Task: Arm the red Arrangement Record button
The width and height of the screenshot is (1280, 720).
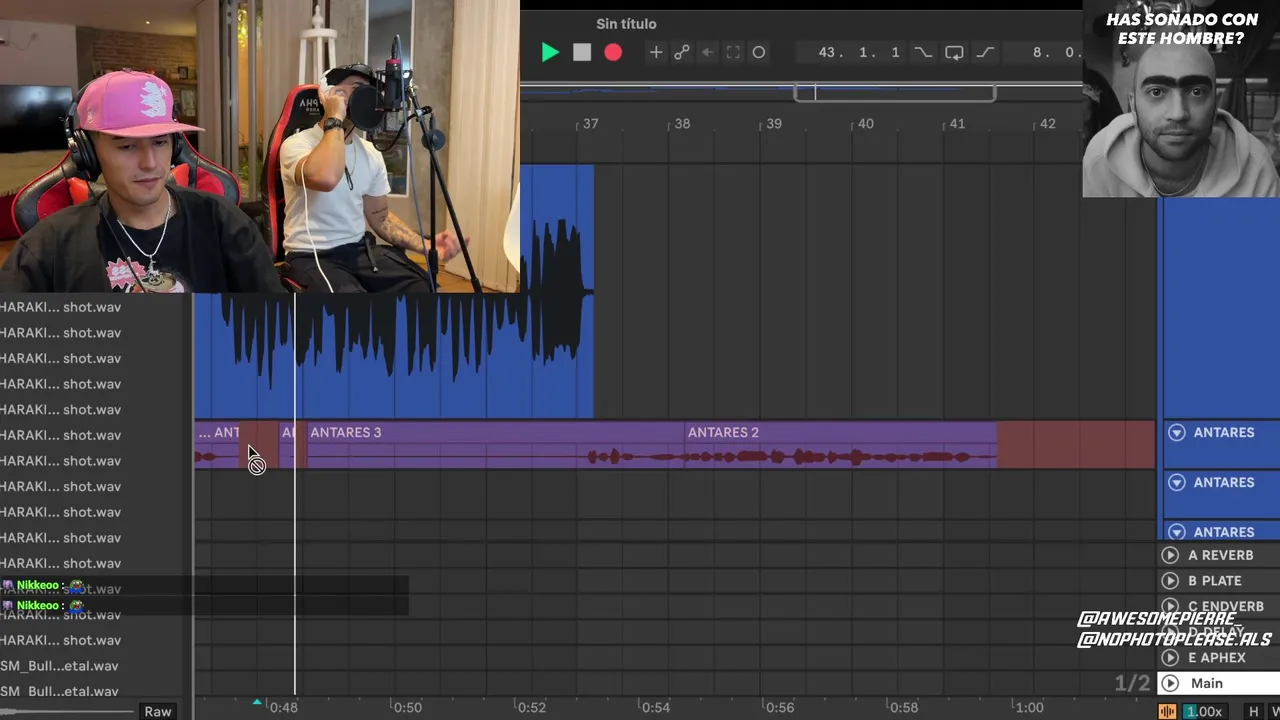Action: pos(613,52)
